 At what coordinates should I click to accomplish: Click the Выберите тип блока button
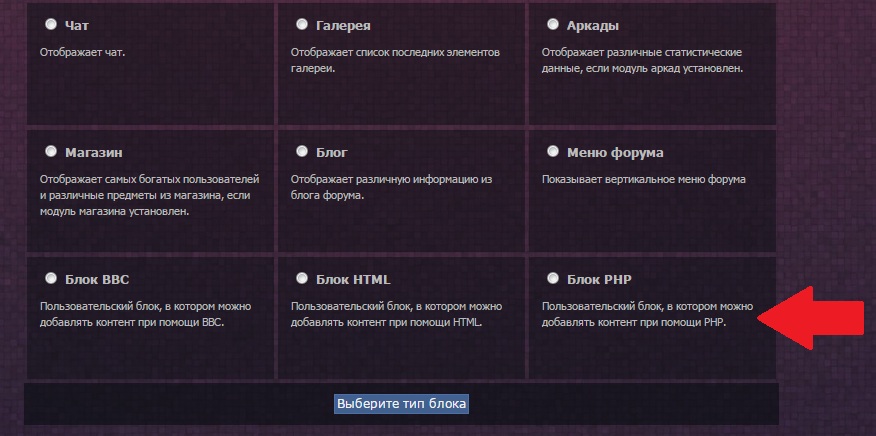(x=401, y=404)
